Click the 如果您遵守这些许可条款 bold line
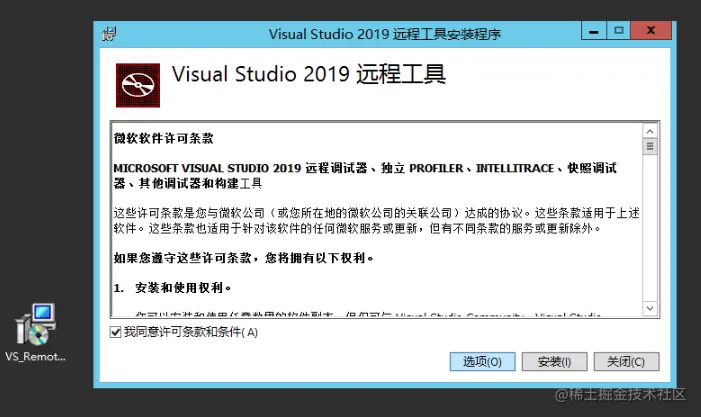 (x=244, y=258)
